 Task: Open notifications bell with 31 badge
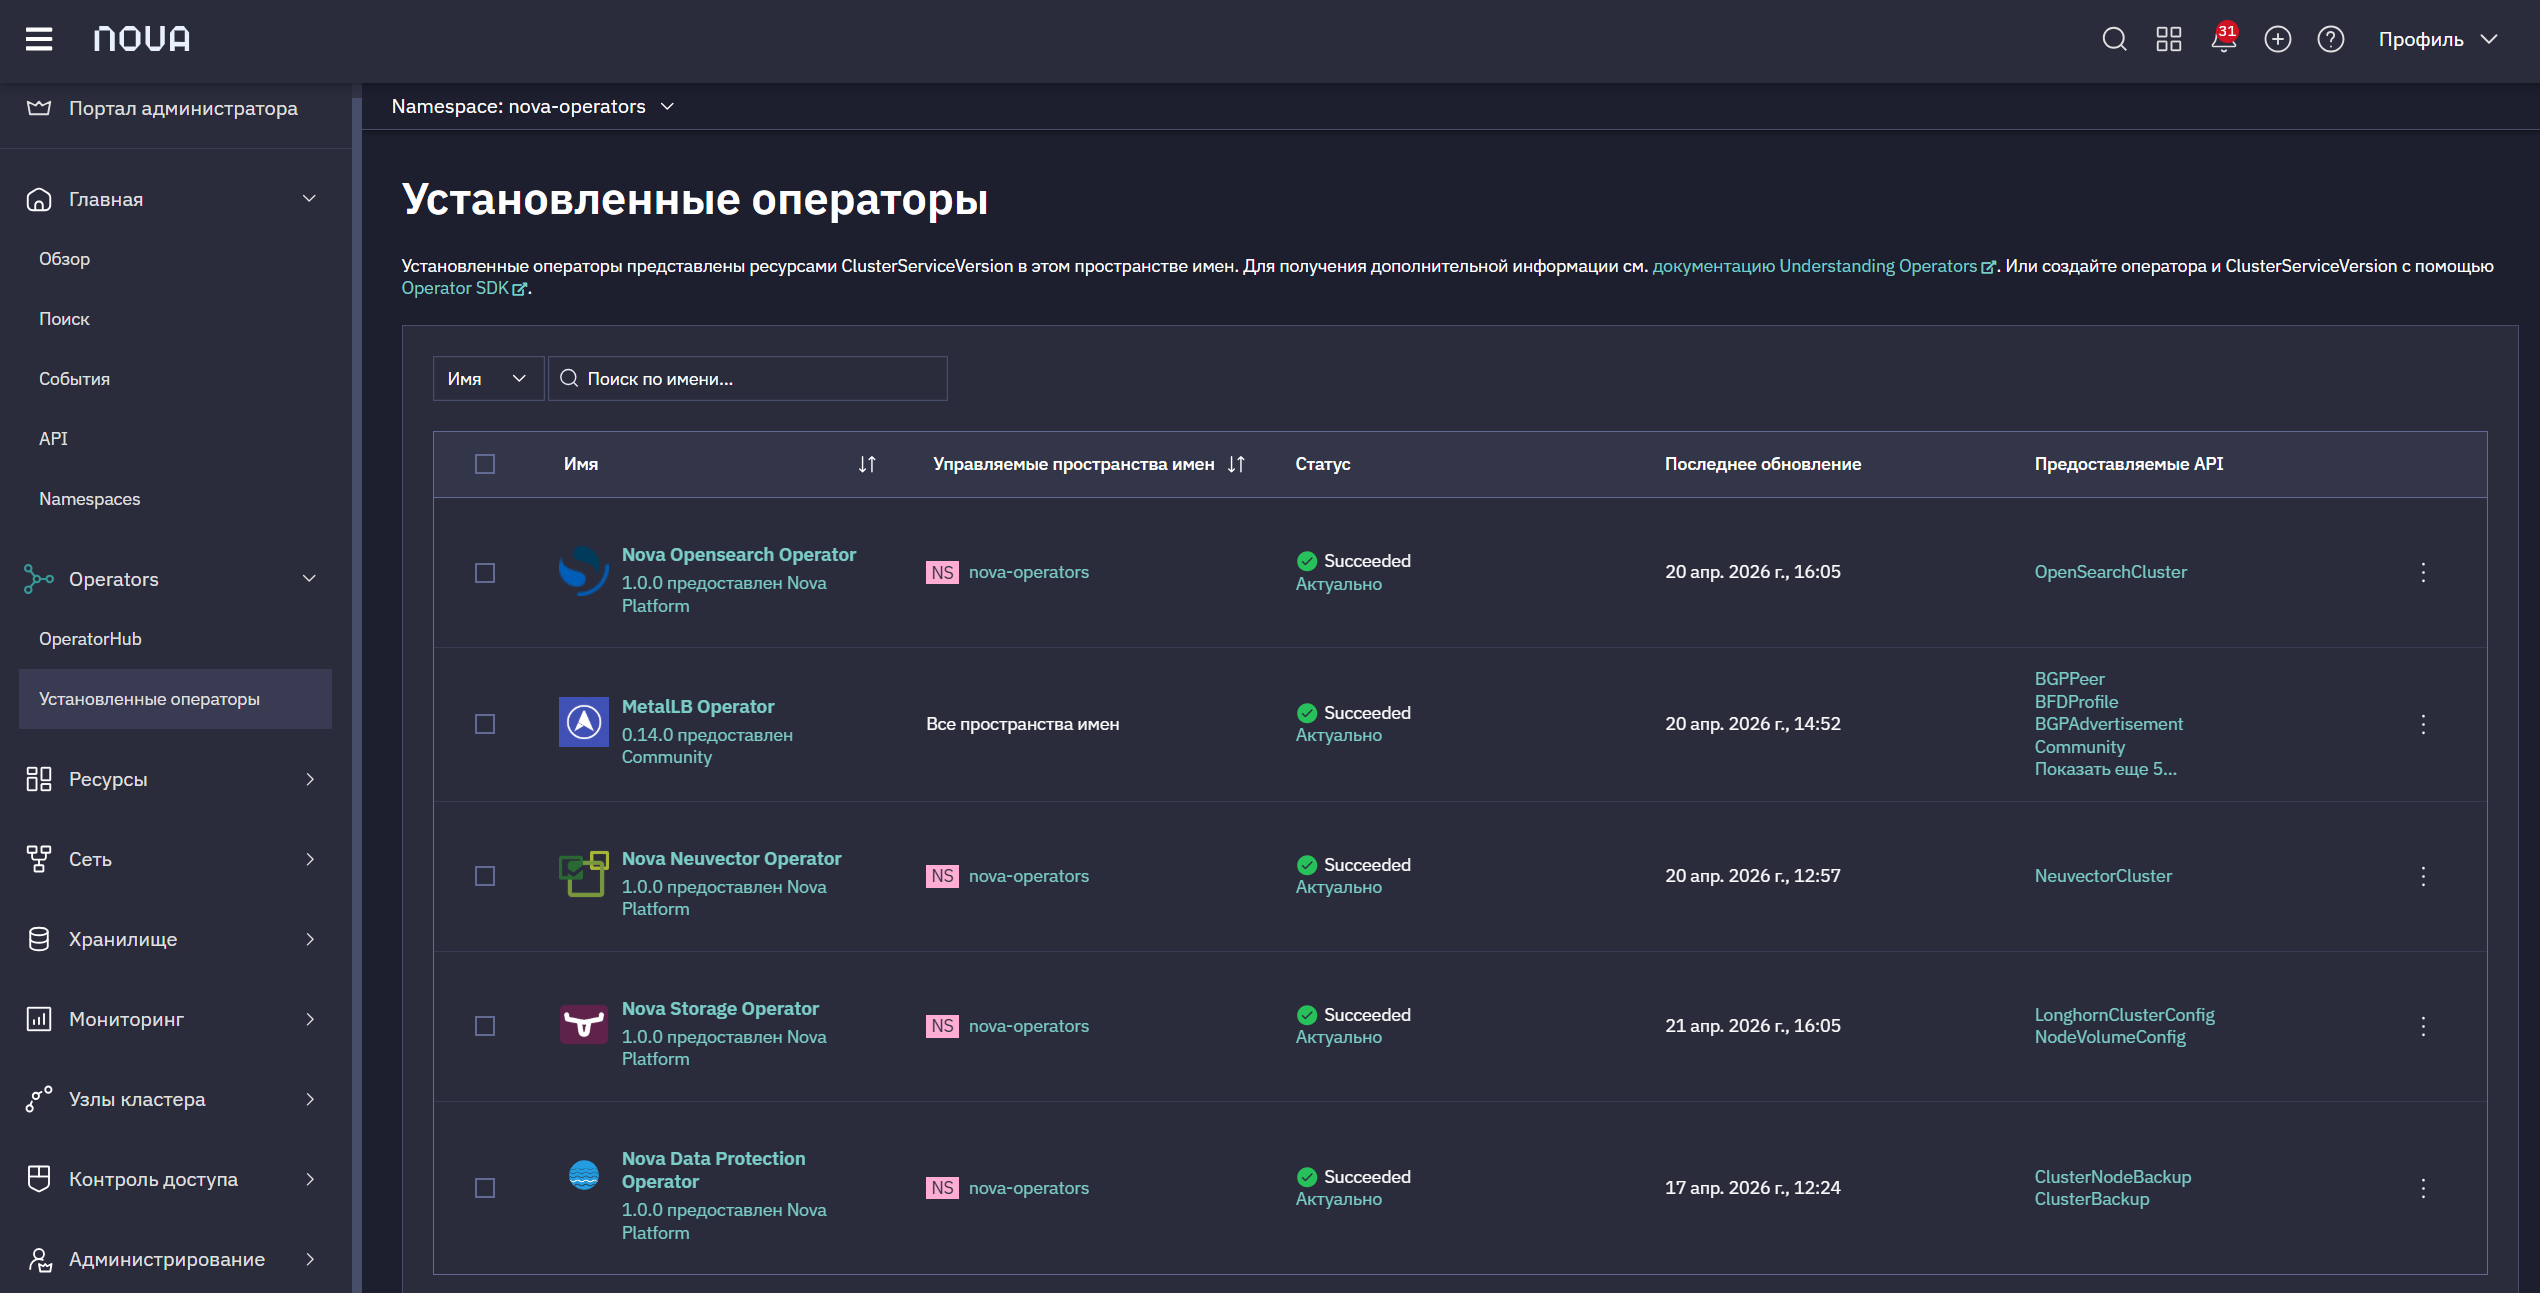click(2223, 38)
